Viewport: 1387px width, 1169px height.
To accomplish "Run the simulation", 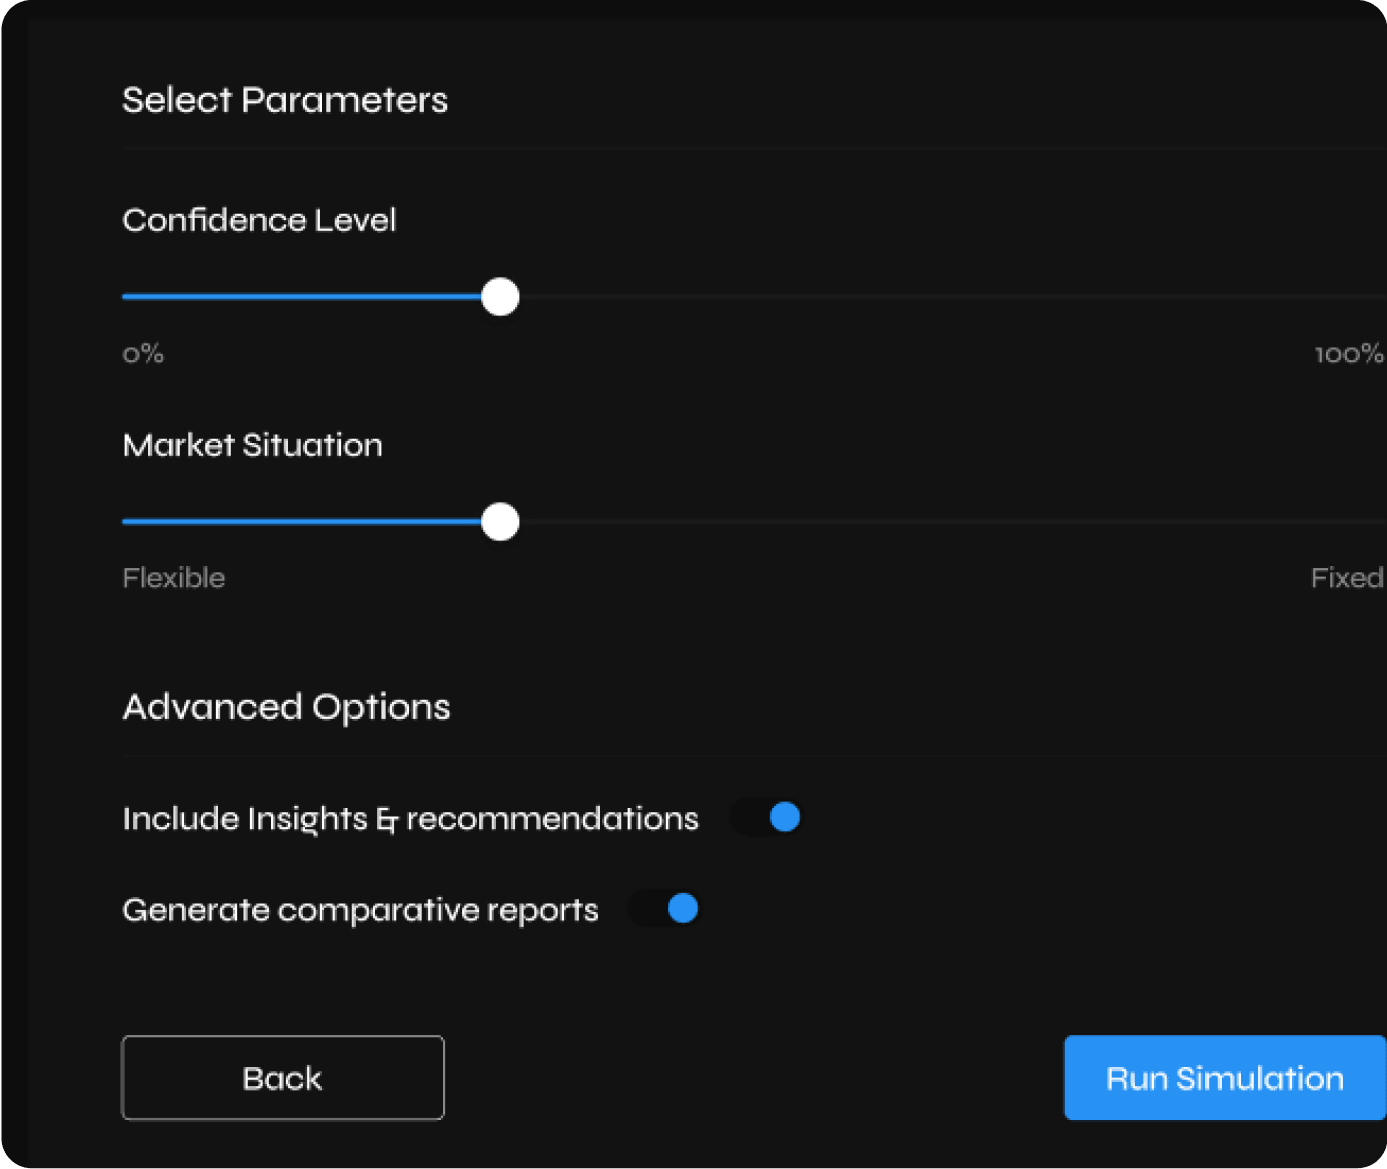I will coord(1224,1078).
